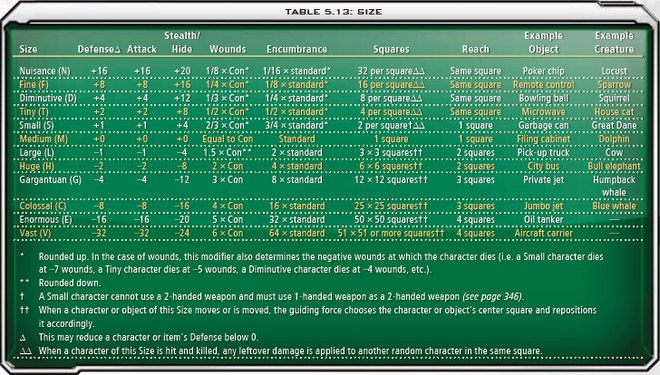Image resolution: width=660 pixels, height=375 pixels.
Task: Click the "Rounded down." footnote
Action: 70,283
